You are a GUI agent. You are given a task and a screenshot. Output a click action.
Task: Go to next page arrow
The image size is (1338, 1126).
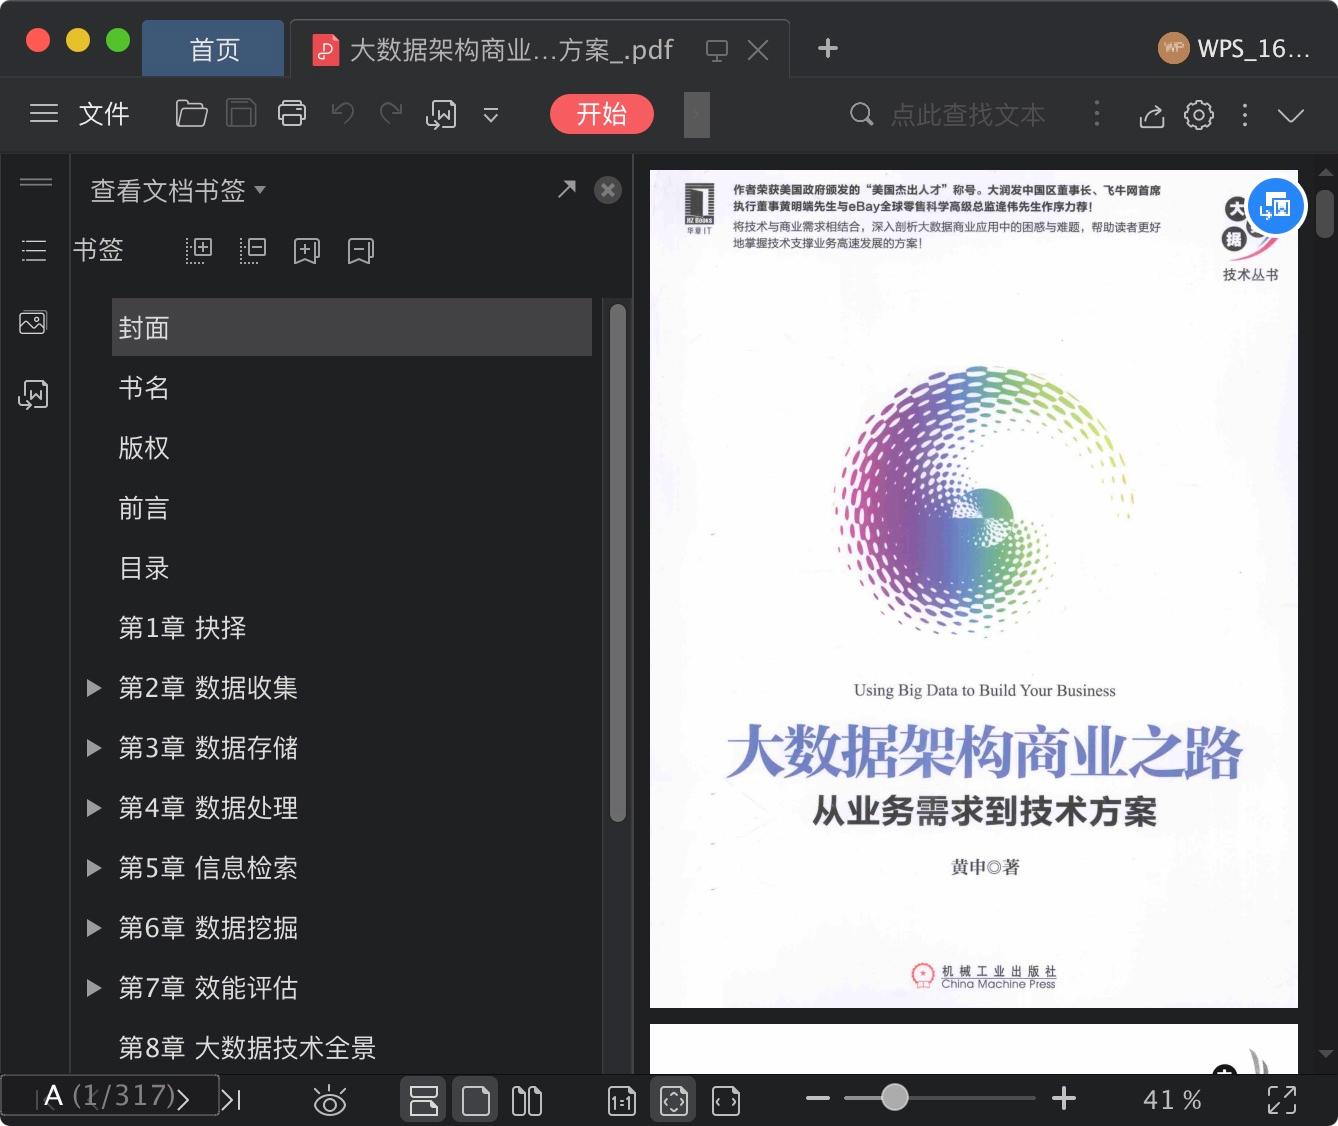click(183, 1101)
